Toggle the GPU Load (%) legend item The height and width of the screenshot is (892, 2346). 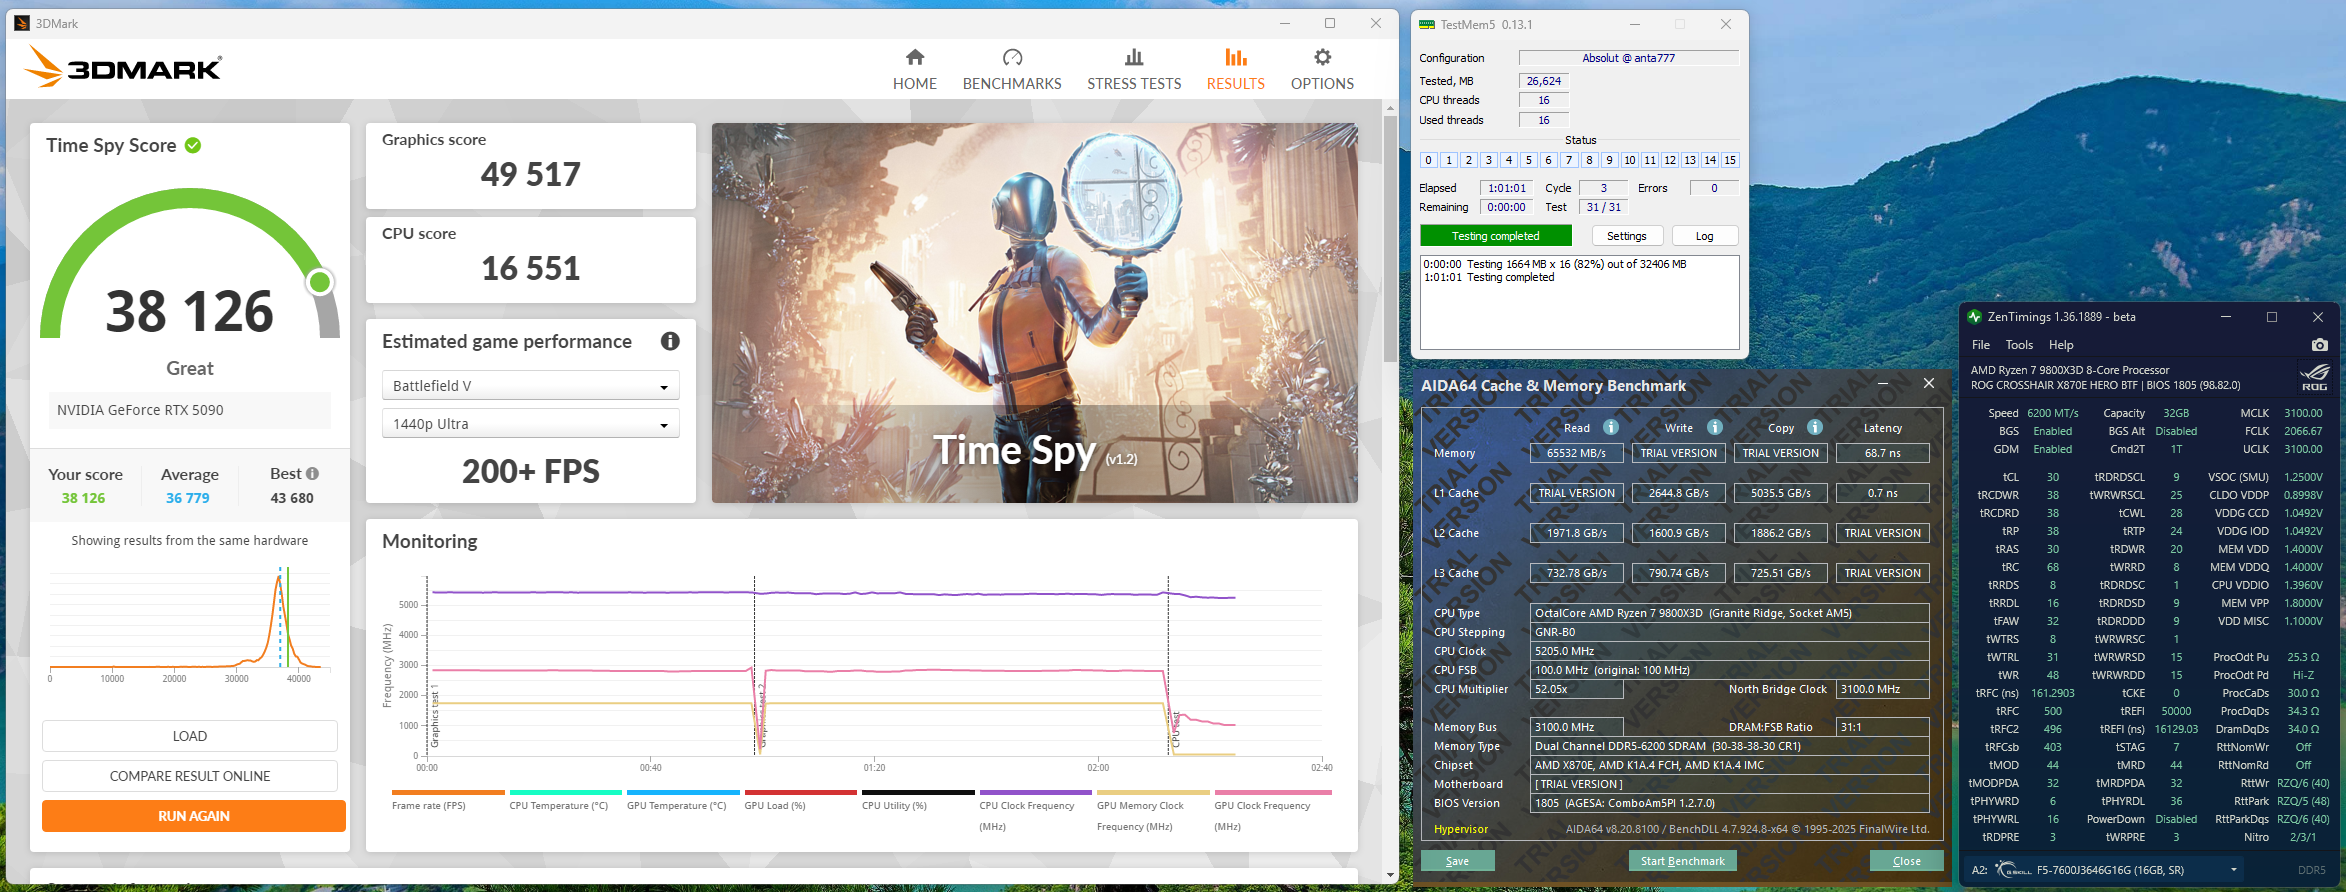click(x=800, y=800)
